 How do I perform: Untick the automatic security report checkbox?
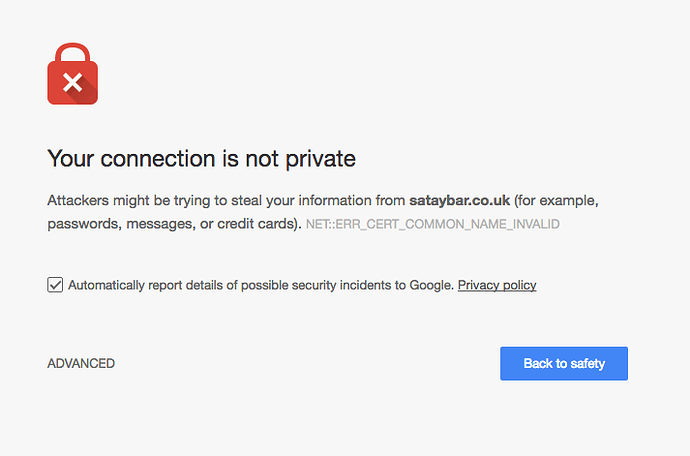click(56, 285)
